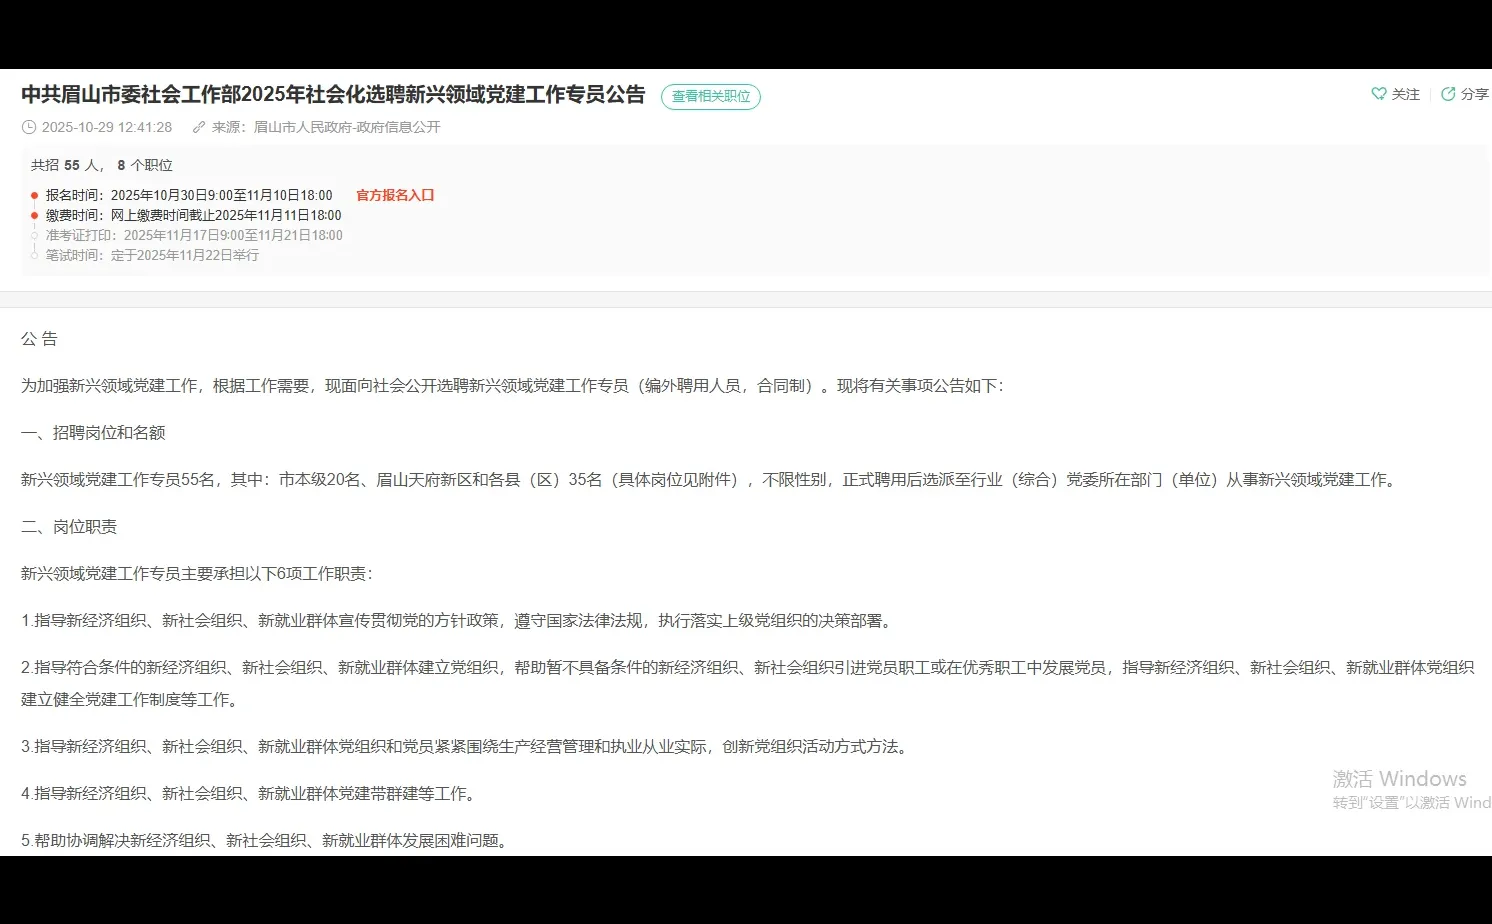Image resolution: width=1492 pixels, height=924 pixels.
Task: Open the 官方报名入口 registration link
Action: 394,194
